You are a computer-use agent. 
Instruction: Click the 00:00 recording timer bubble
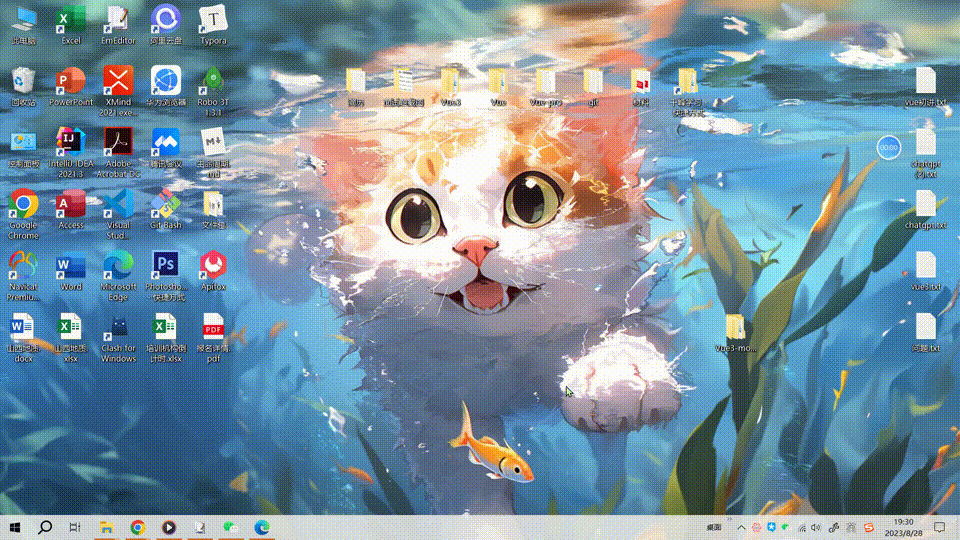click(x=888, y=148)
